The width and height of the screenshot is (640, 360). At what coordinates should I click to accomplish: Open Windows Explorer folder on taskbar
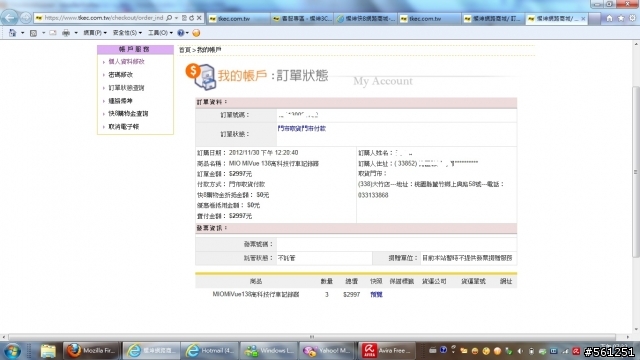tap(48, 351)
